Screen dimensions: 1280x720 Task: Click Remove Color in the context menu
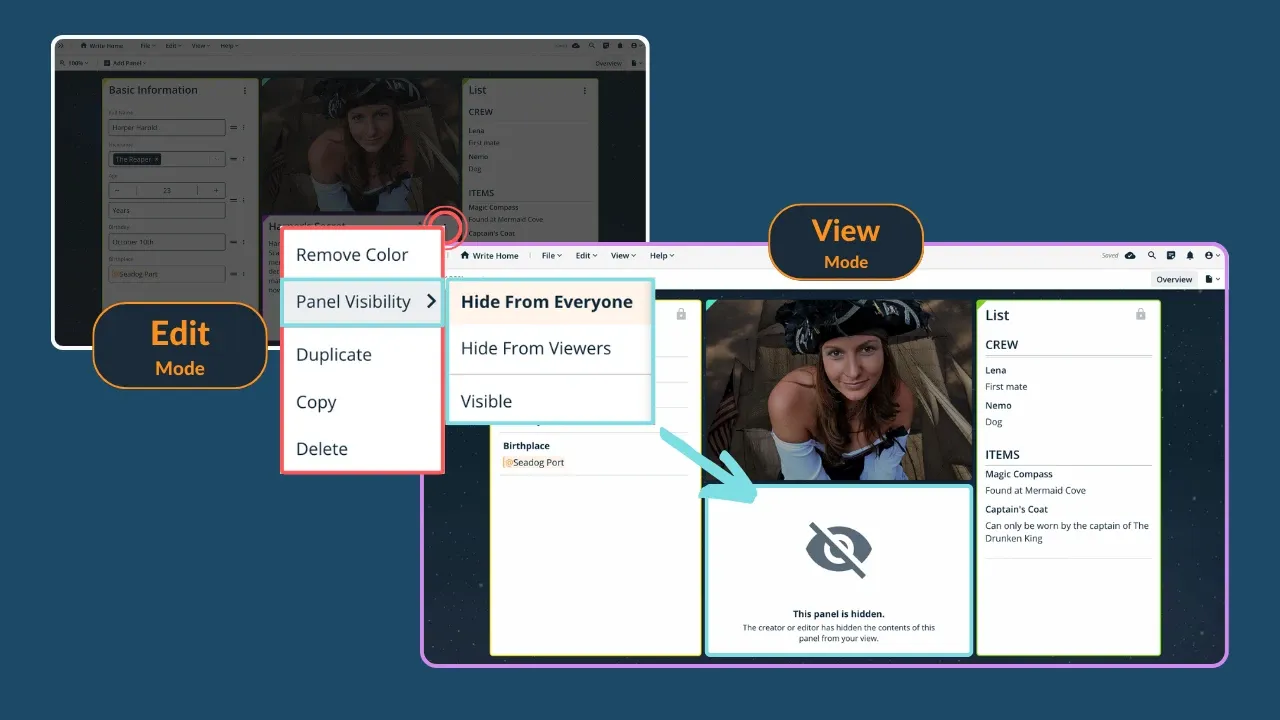[351, 255]
